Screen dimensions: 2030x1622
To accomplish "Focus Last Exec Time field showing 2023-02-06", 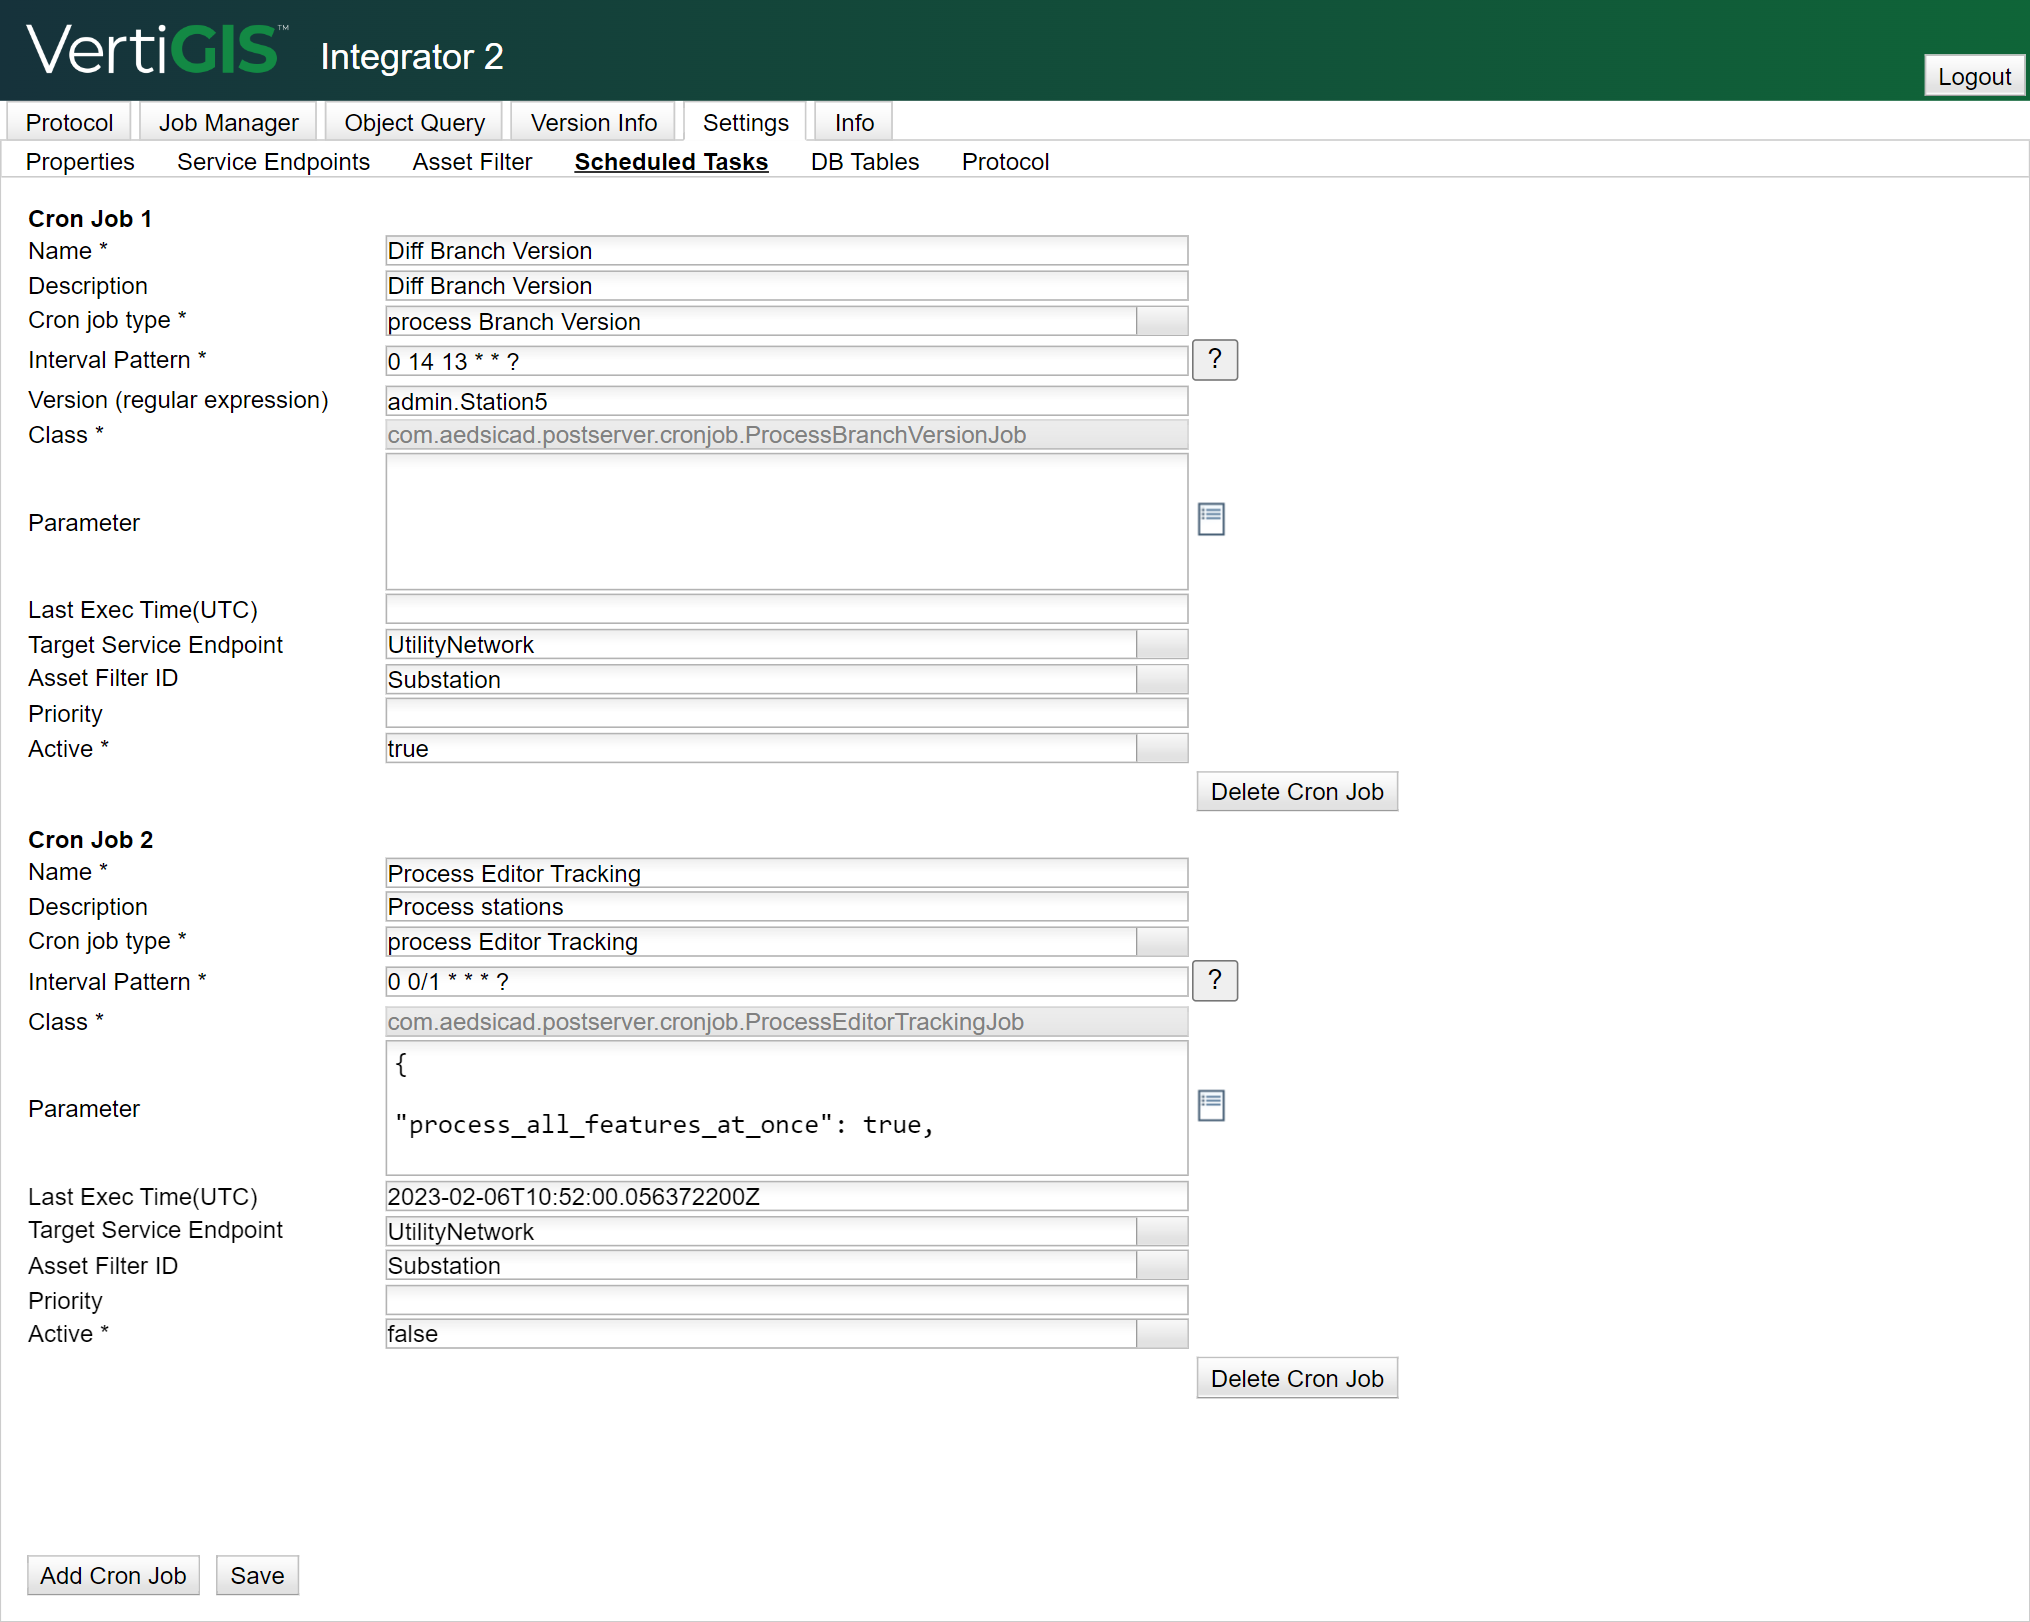I will [786, 1196].
